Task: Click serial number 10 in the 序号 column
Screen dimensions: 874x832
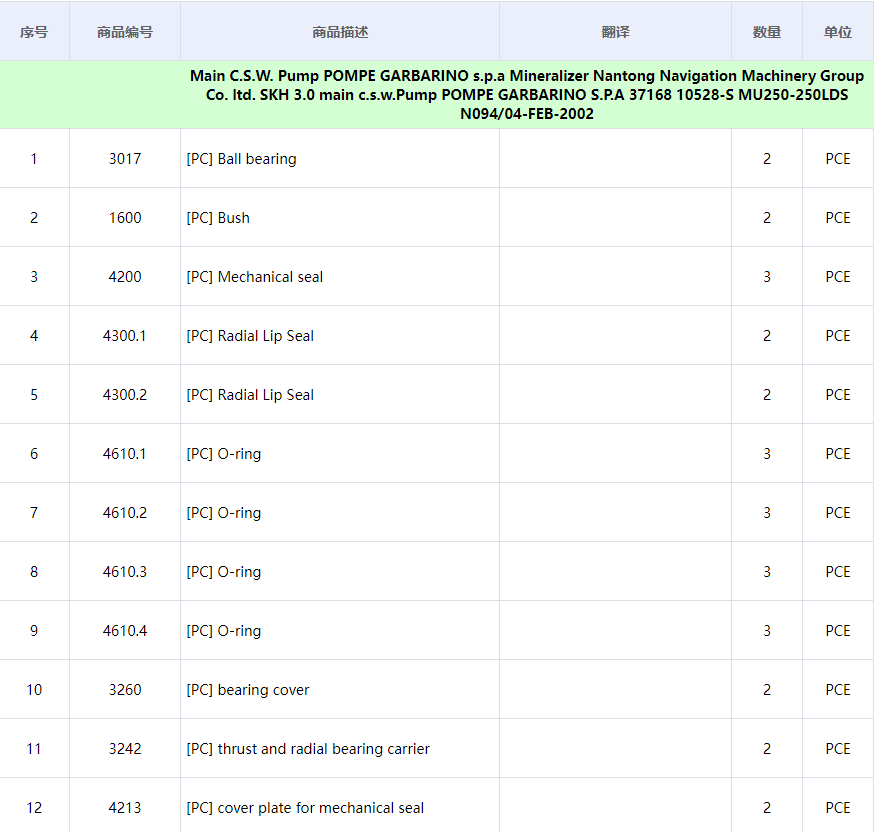Action: click(34, 690)
